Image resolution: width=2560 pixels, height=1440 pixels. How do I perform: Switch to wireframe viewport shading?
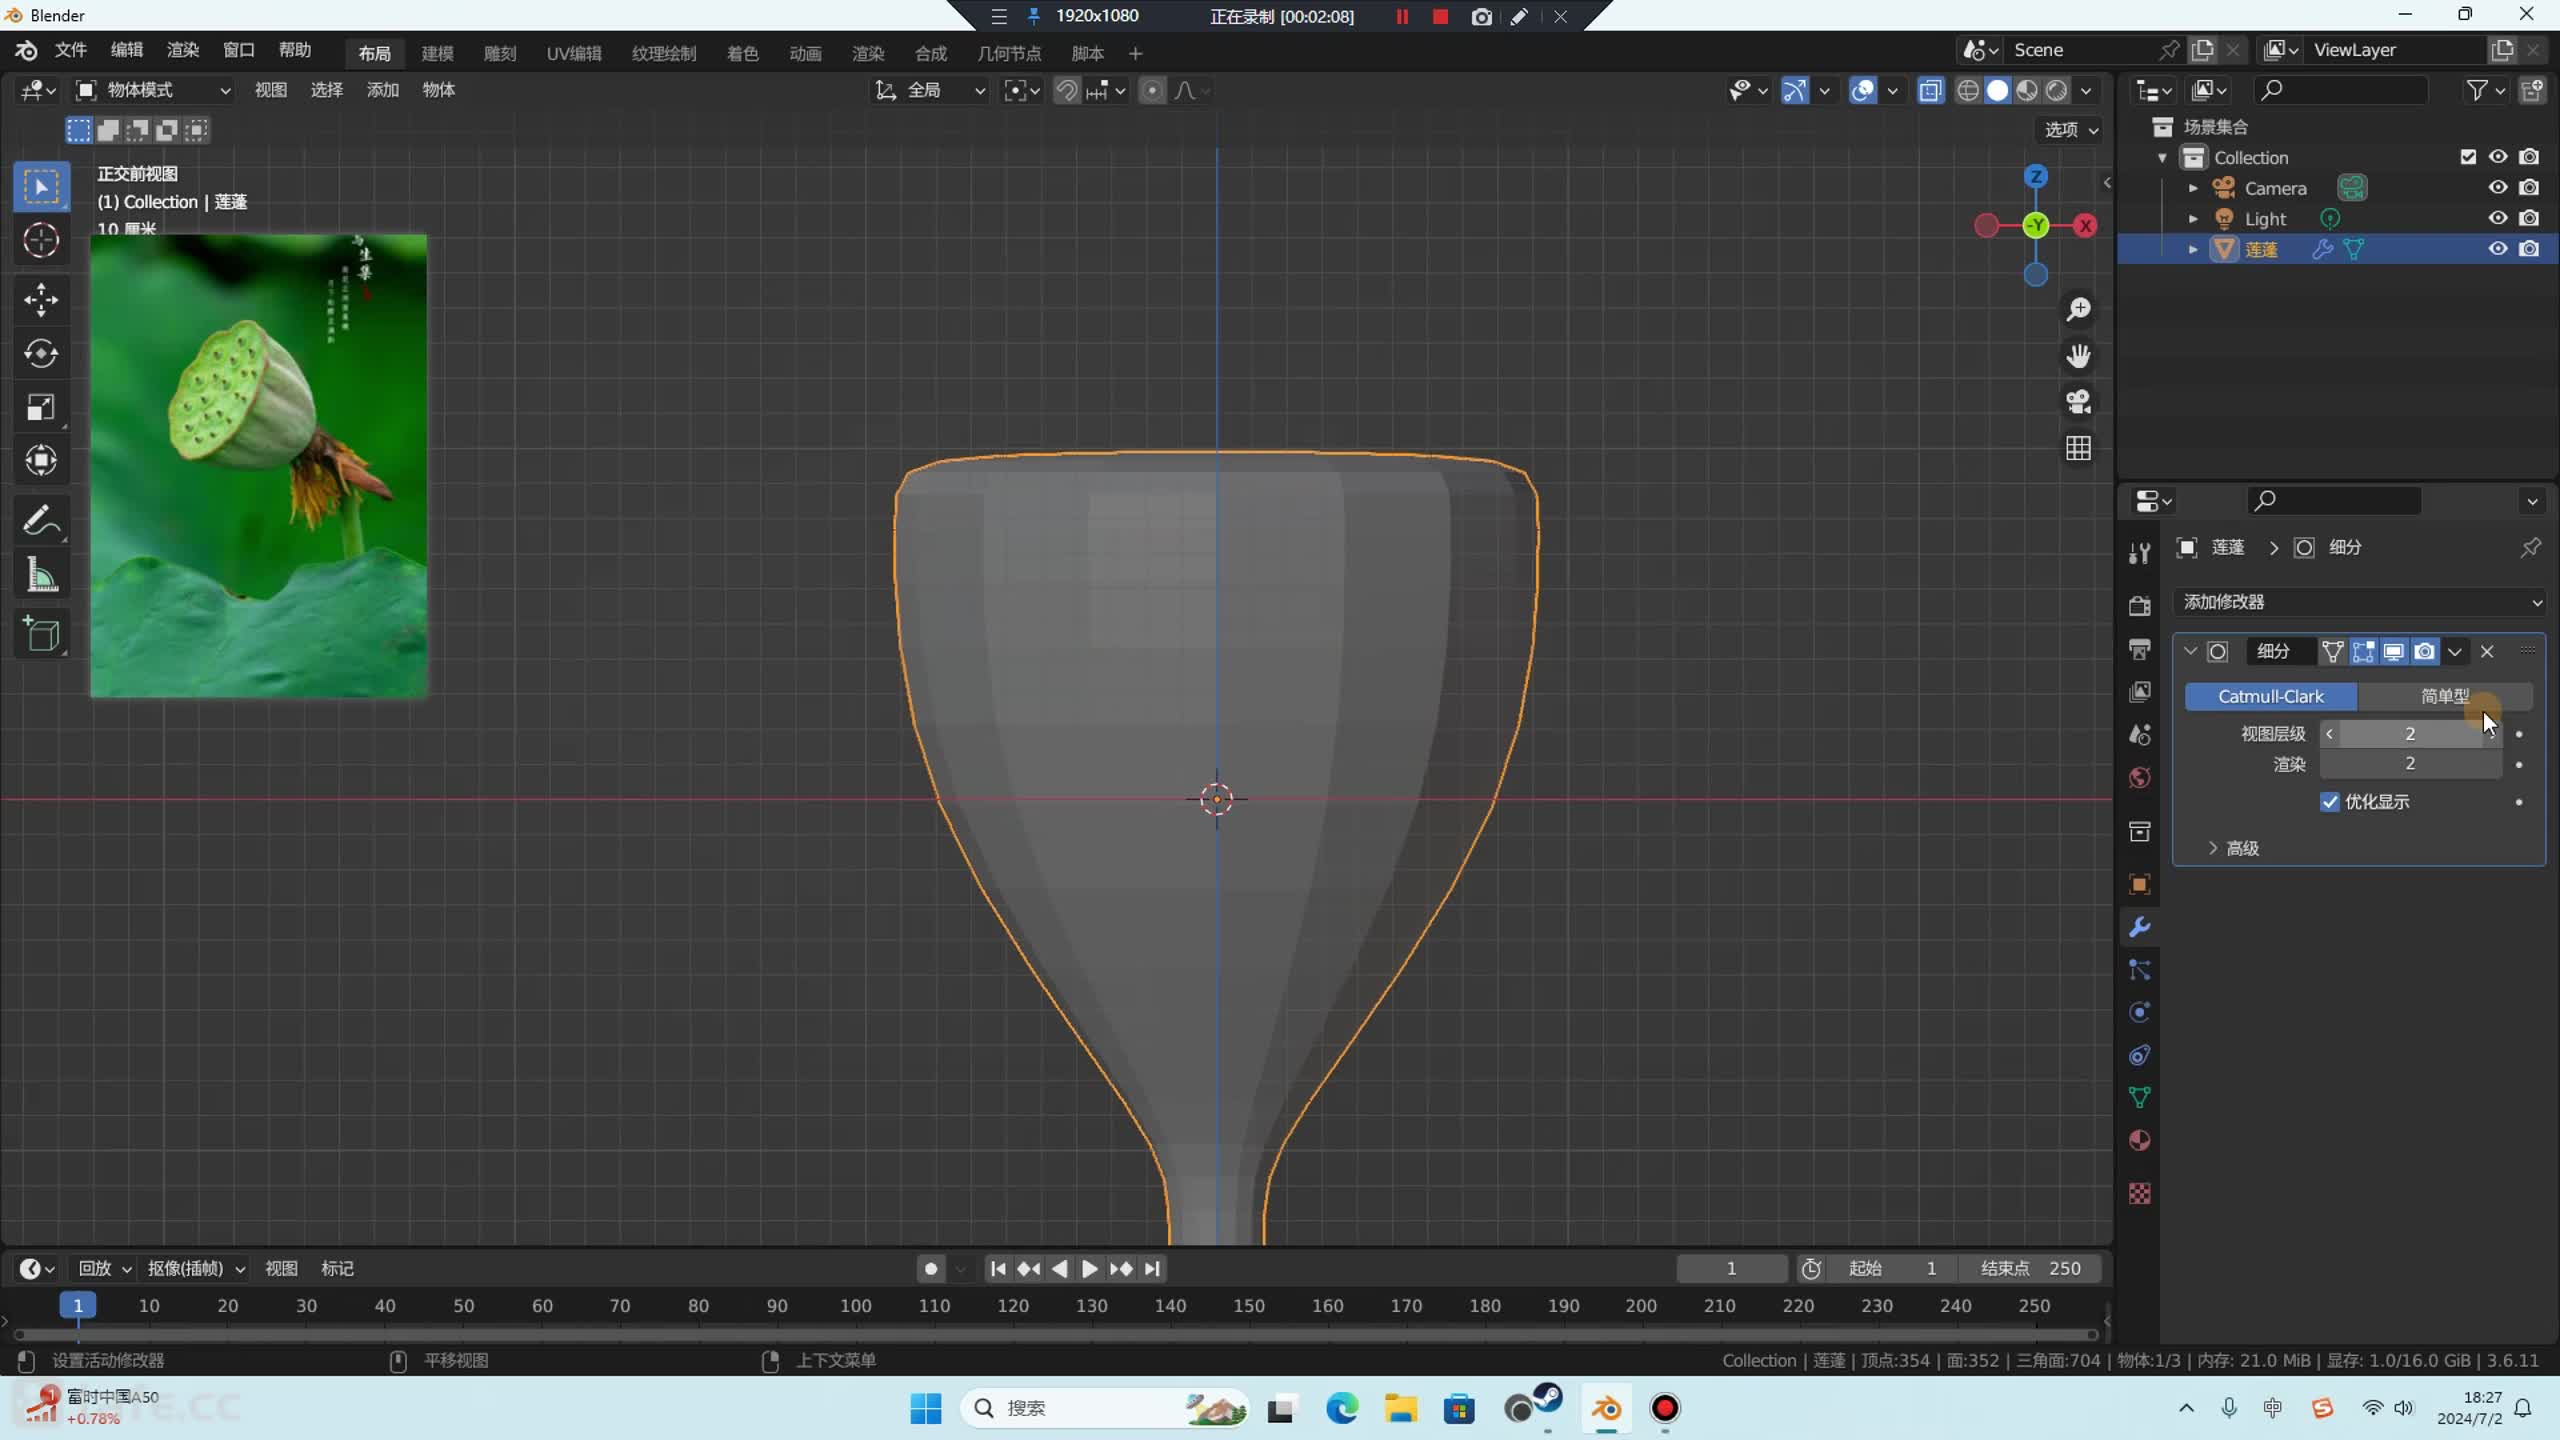point(1967,91)
